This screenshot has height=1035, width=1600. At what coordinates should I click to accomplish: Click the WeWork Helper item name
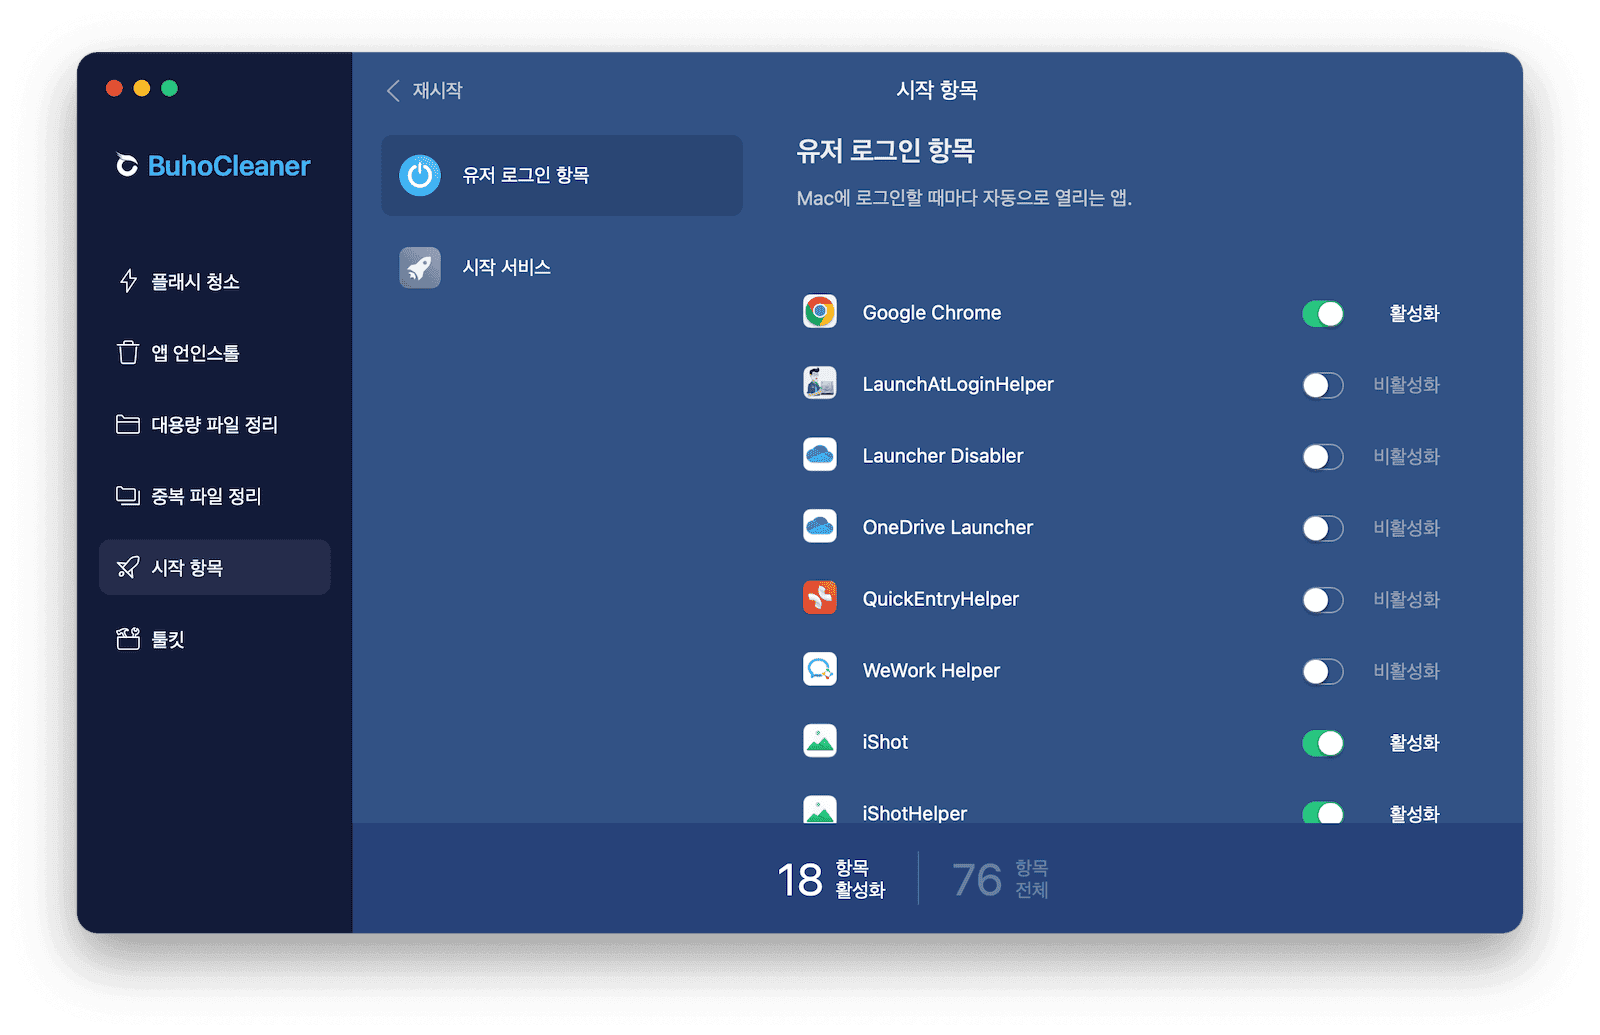pyautogui.click(x=931, y=670)
